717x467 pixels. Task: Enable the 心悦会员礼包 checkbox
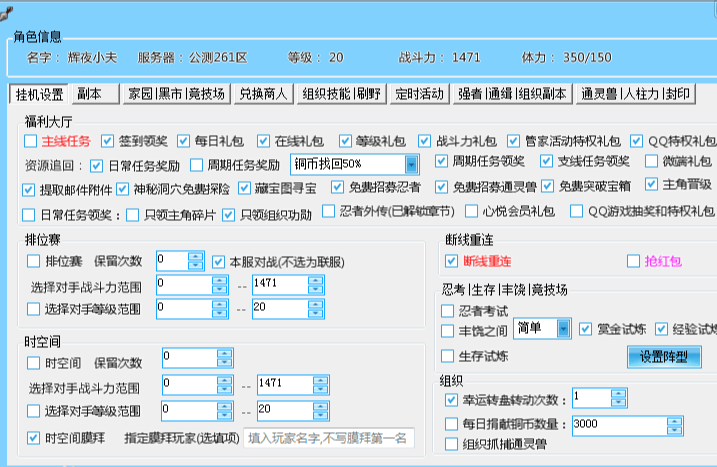tap(471, 211)
